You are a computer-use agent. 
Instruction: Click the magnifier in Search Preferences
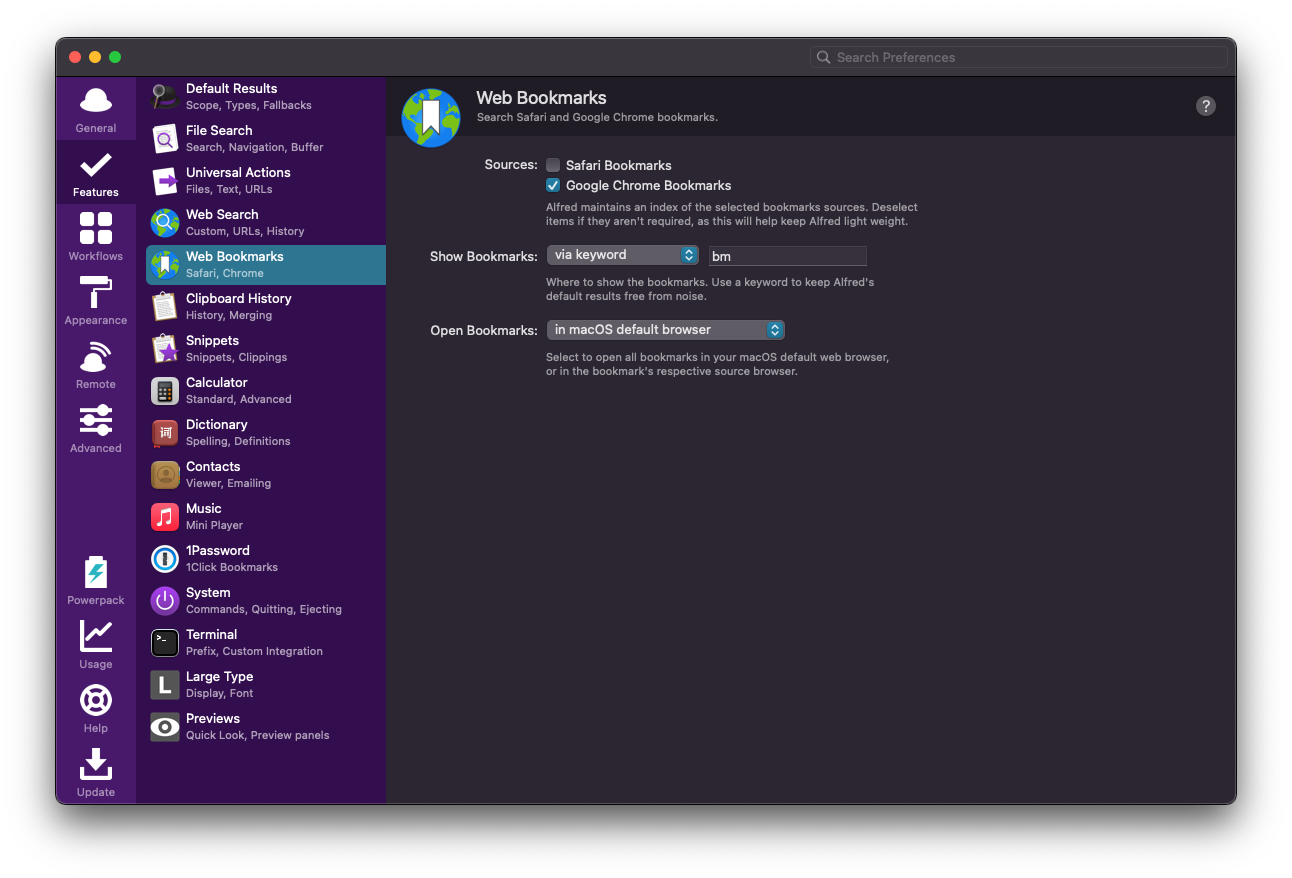(x=824, y=57)
